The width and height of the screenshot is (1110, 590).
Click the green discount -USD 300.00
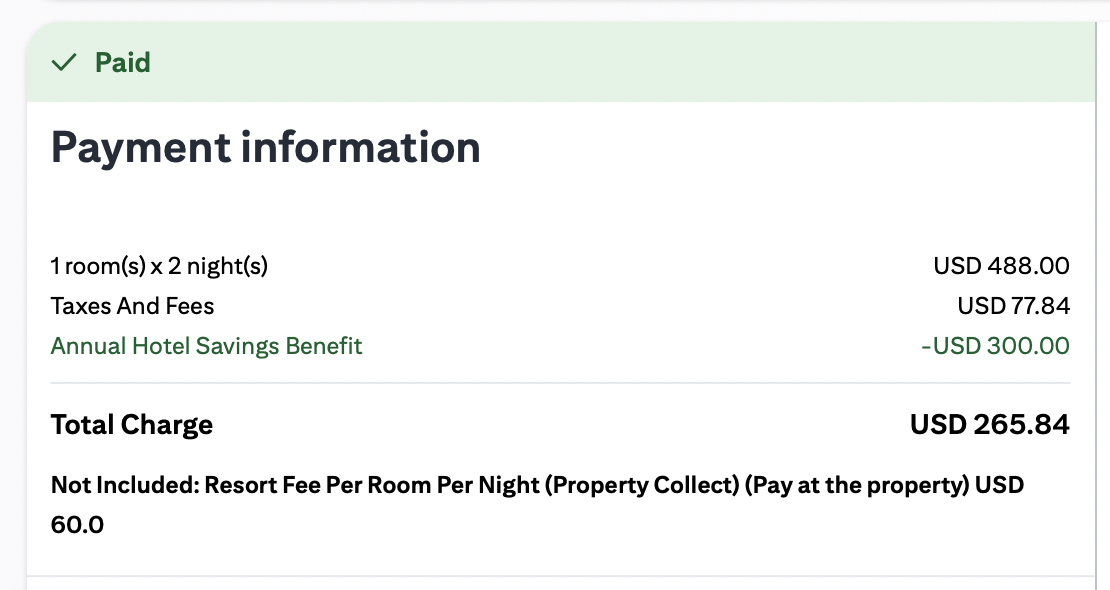(x=995, y=346)
